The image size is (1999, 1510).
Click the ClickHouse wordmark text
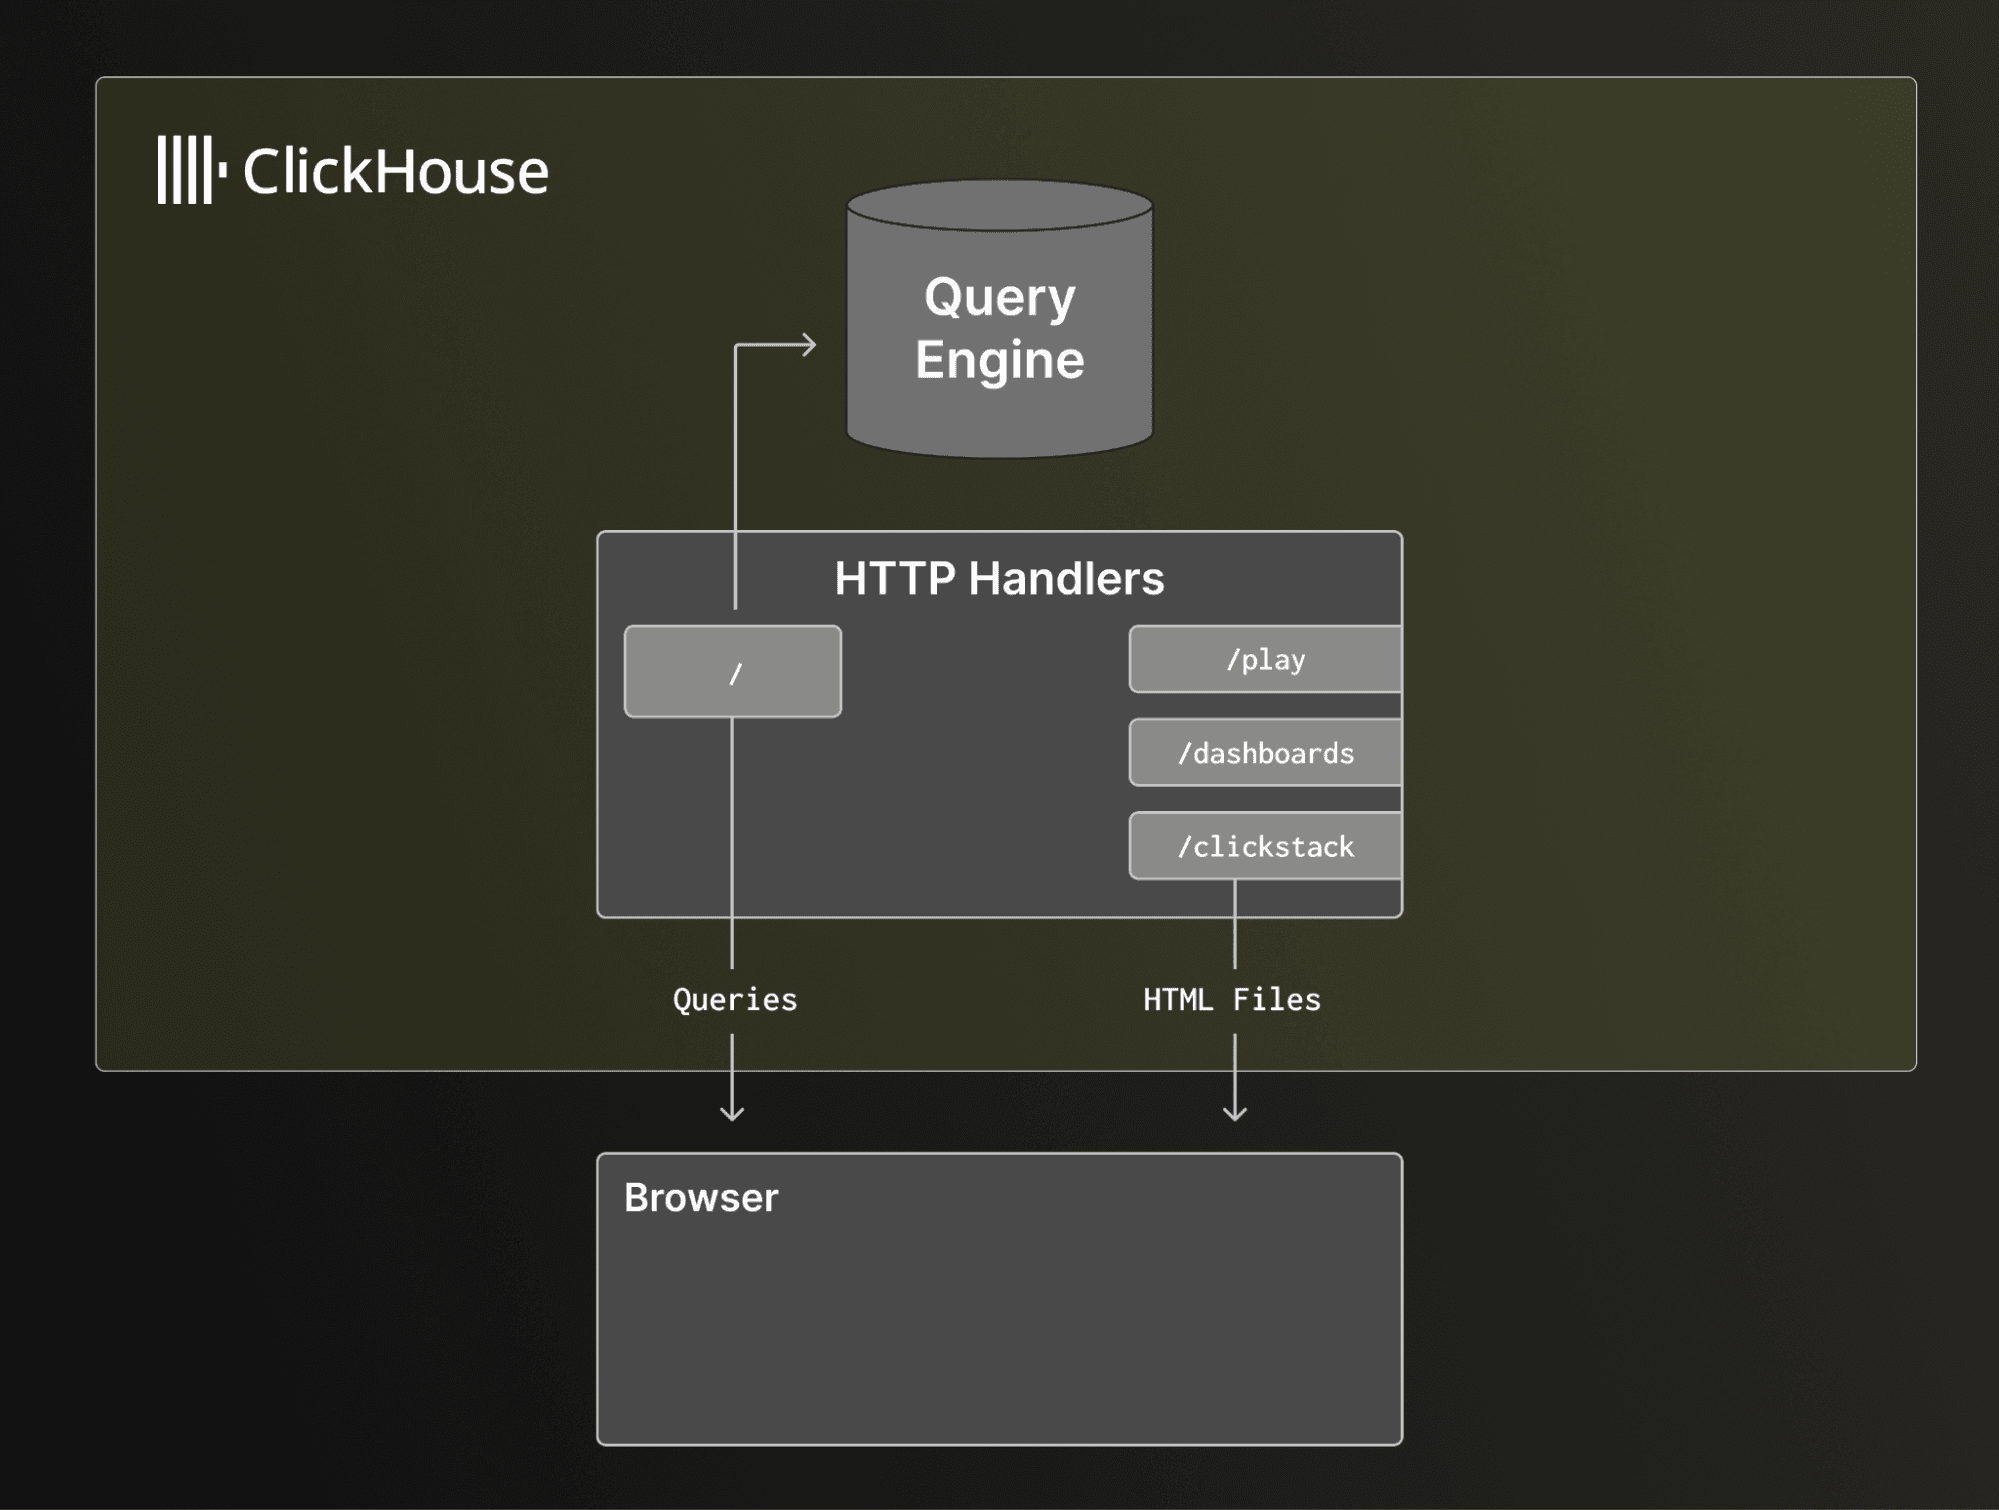coord(395,171)
